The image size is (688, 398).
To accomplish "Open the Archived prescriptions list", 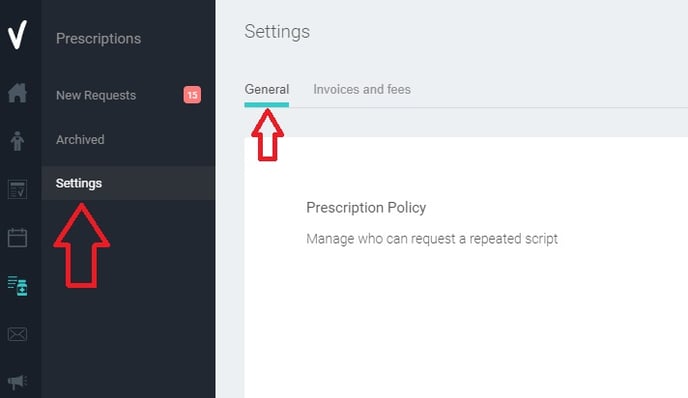I will tap(80, 140).
